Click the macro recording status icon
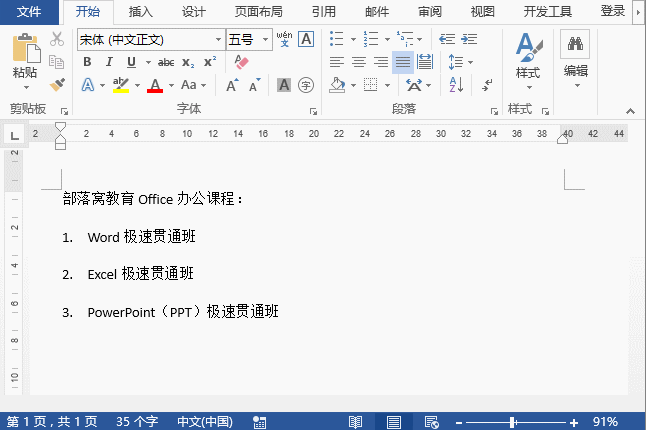 (259, 422)
